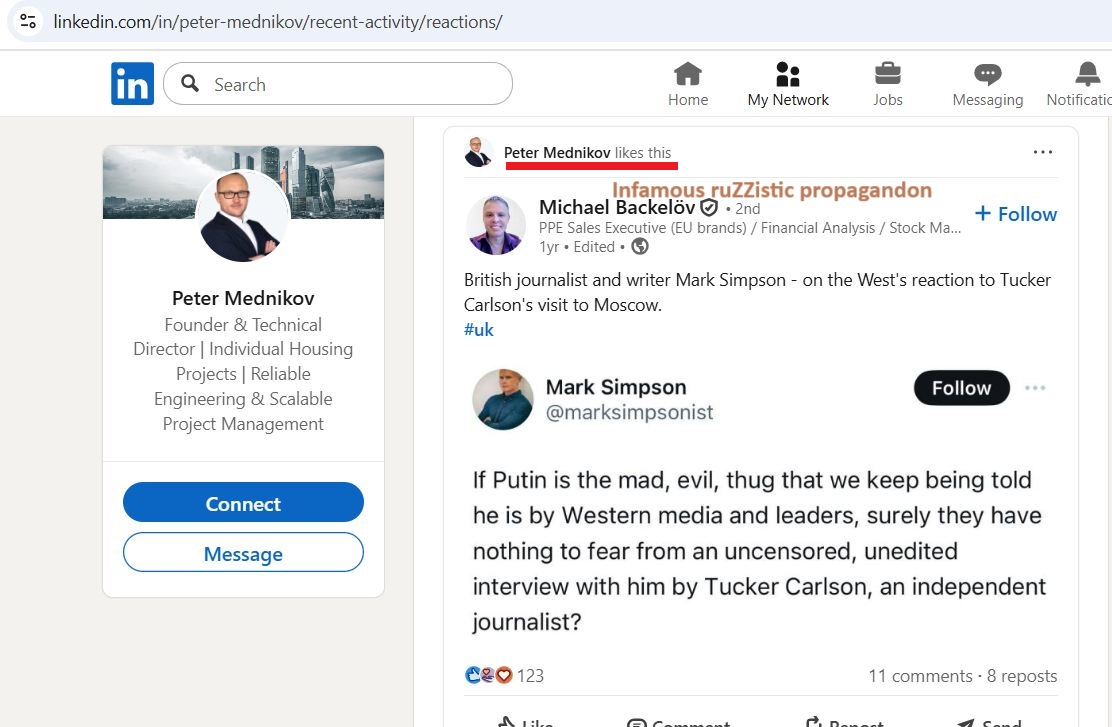View the 8 reposts link
Viewport: 1112px width, 727px height.
click(1022, 676)
